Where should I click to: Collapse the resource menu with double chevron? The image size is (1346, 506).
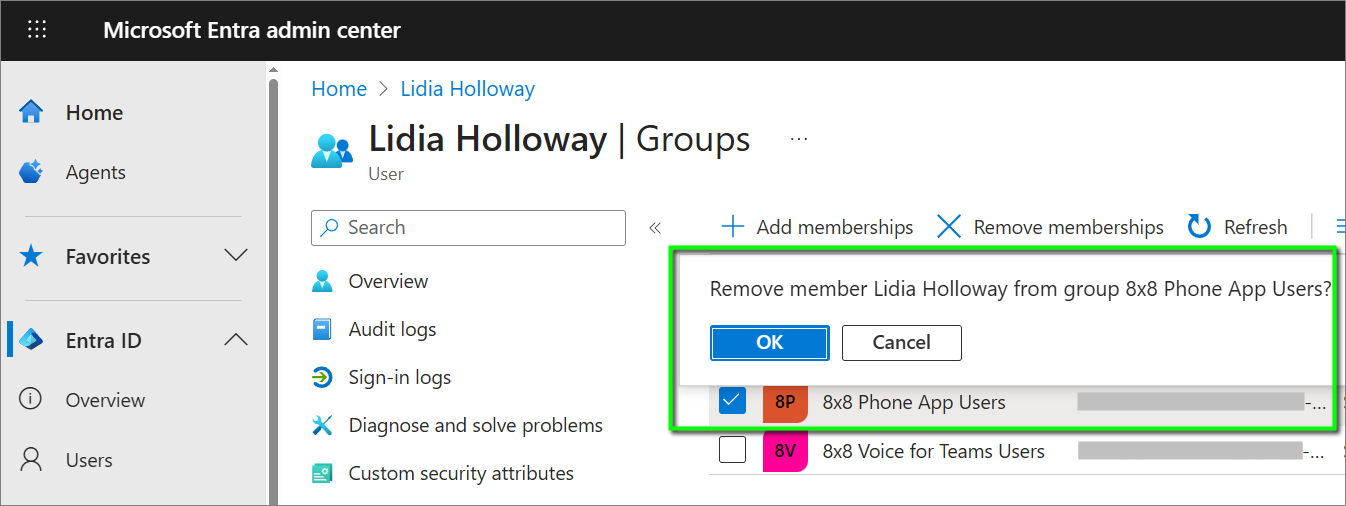pos(655,228)
